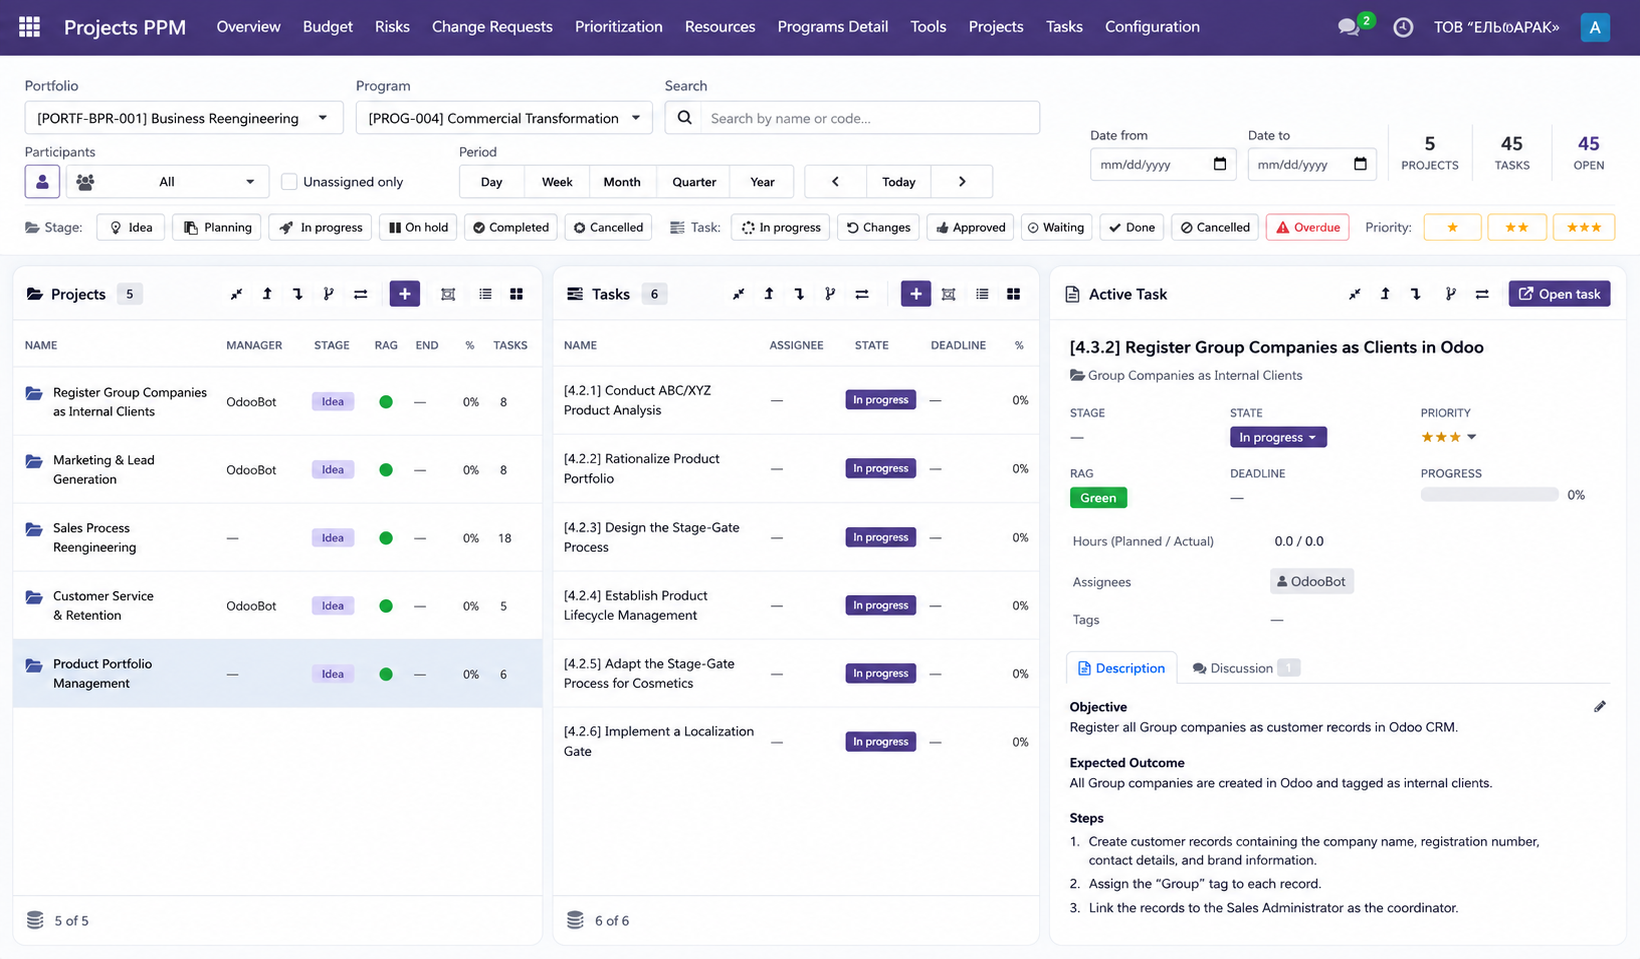1640x959 pixels.
Task: Open the Program dropdown
Action: point(504,118)
